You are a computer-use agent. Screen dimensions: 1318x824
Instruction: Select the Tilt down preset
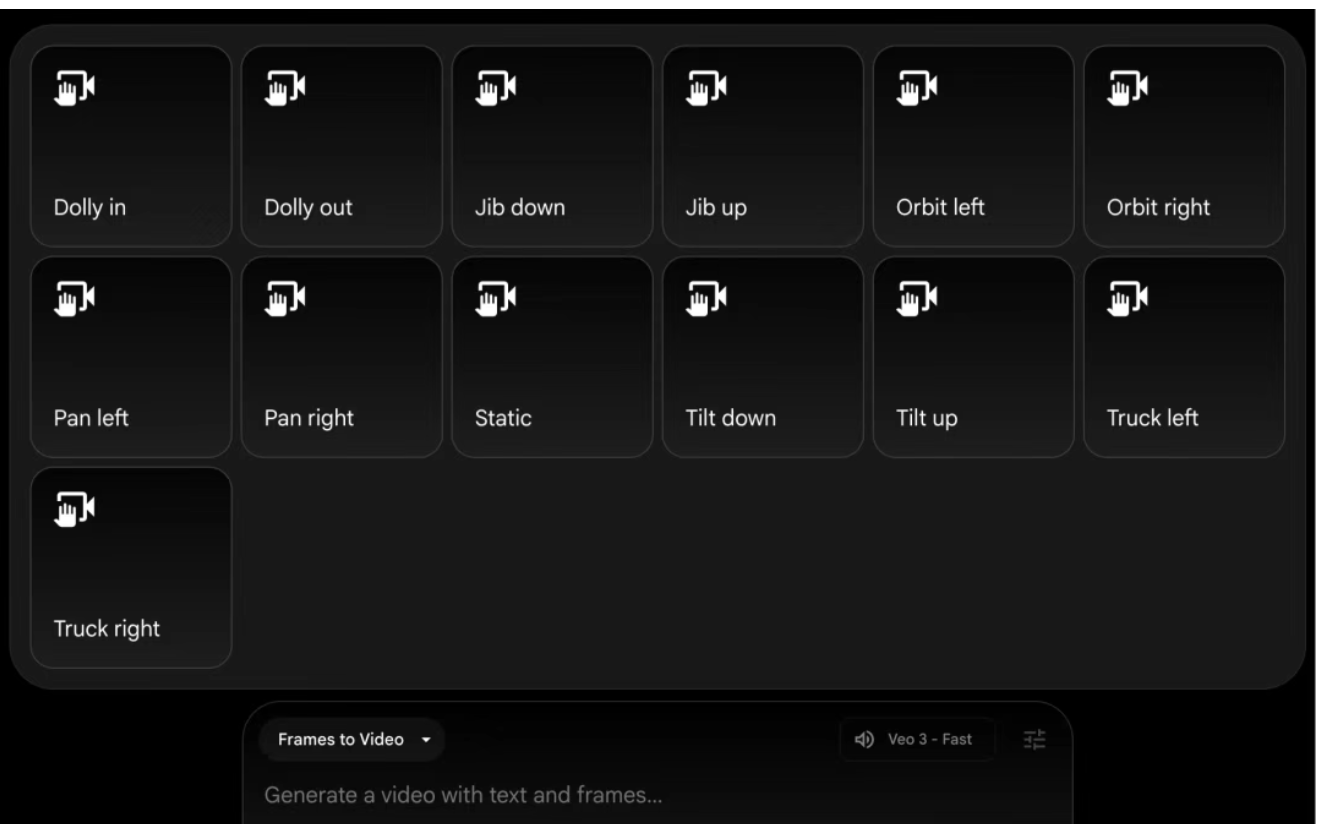click(762, 357)
